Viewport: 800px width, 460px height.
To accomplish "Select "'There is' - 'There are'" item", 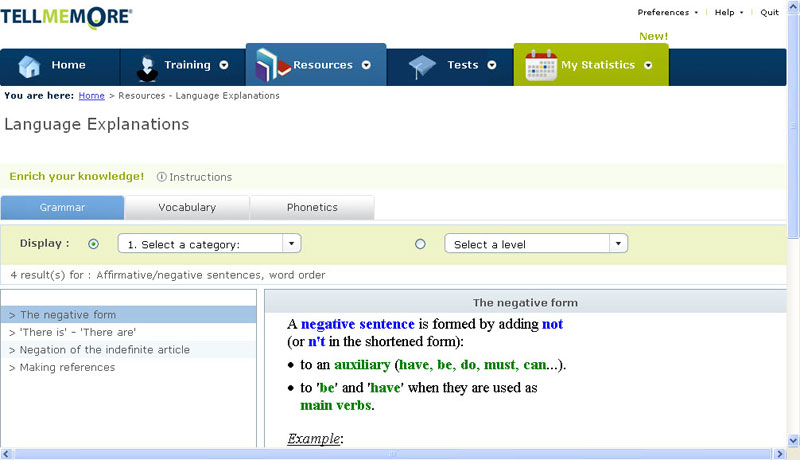I will pyautogui.click(x=129, y=332).
